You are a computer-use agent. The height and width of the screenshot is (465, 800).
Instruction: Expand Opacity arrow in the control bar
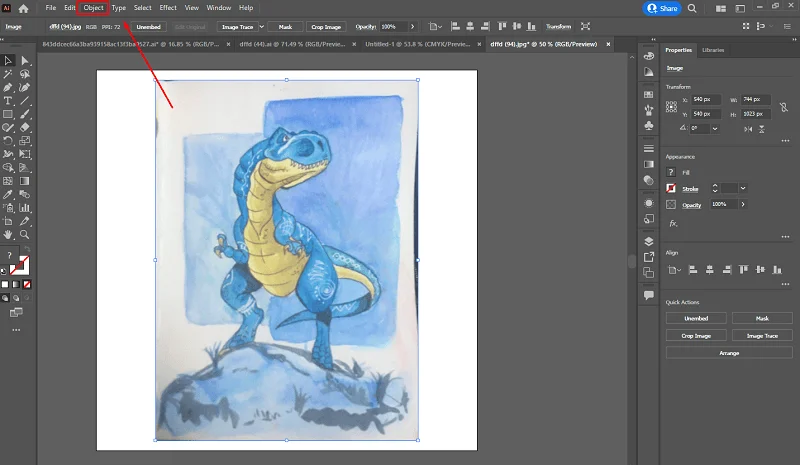[x=412, y=27]
